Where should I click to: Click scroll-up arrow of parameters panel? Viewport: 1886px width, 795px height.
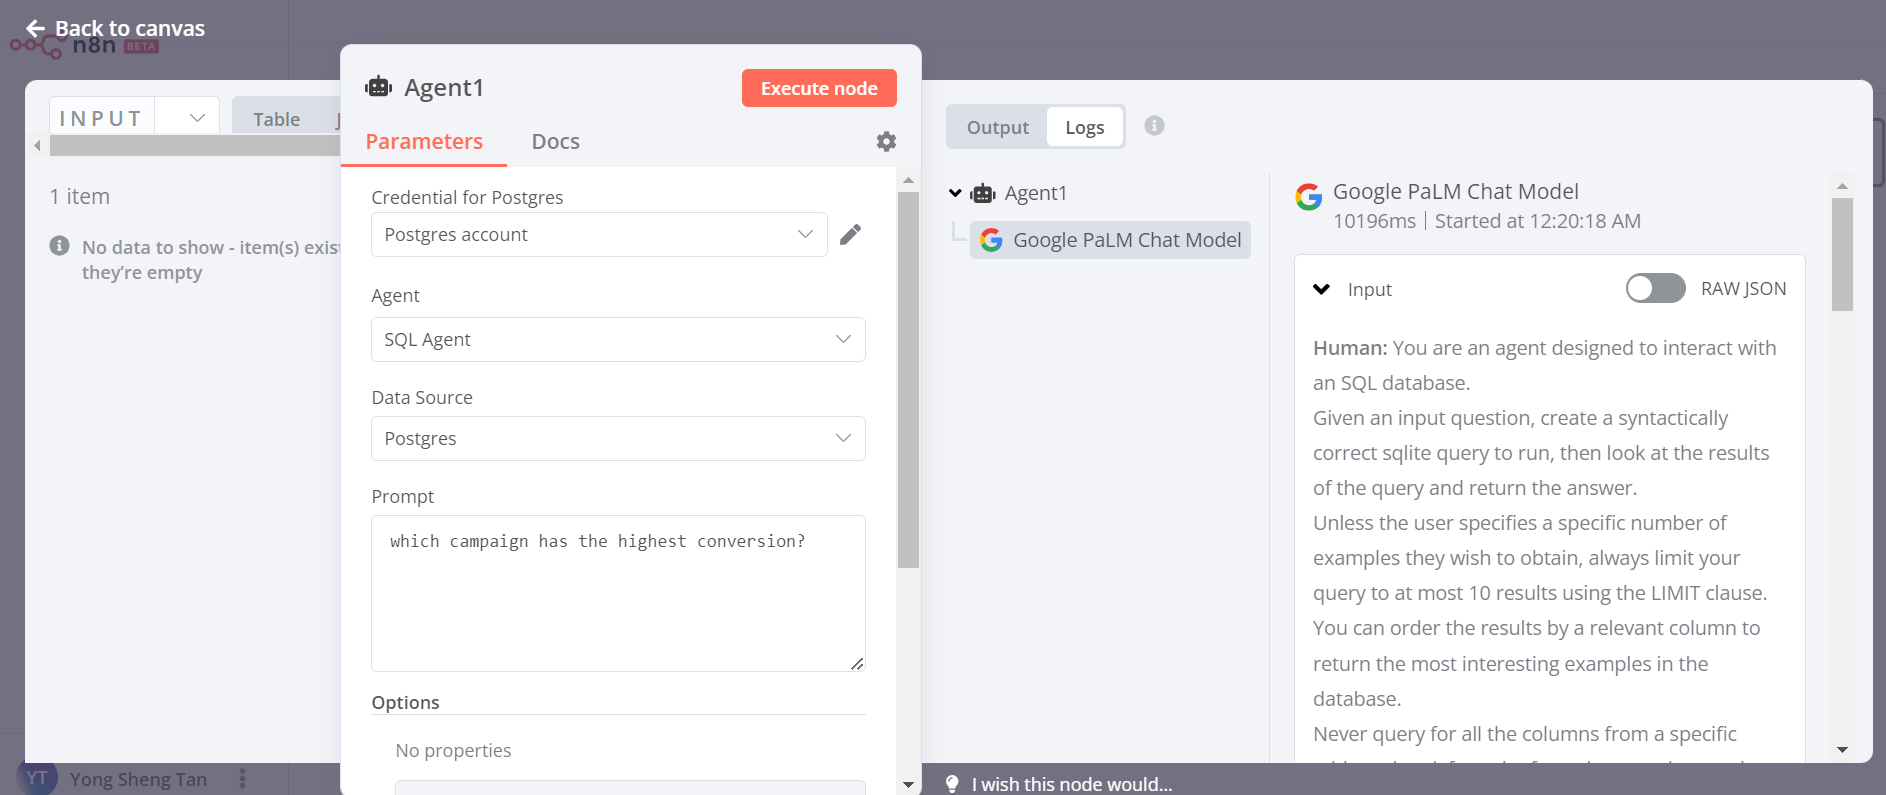click(908, 180)
